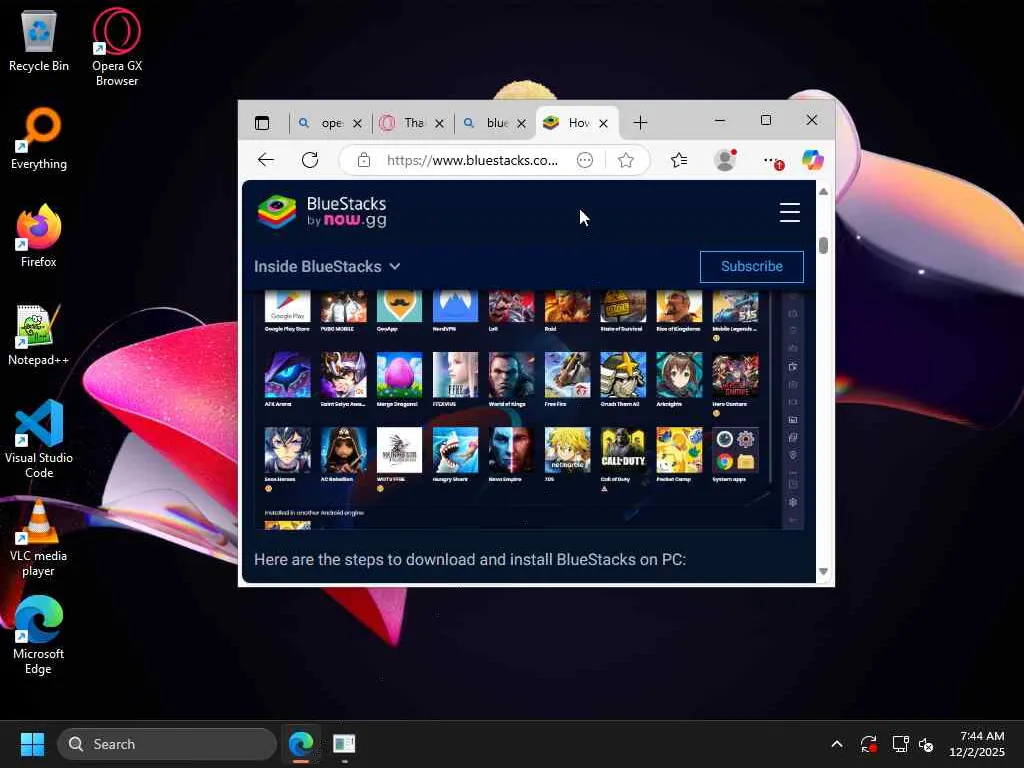Close the 'blue' tab
Screen dimensions: 1024x768
point(521,123)
